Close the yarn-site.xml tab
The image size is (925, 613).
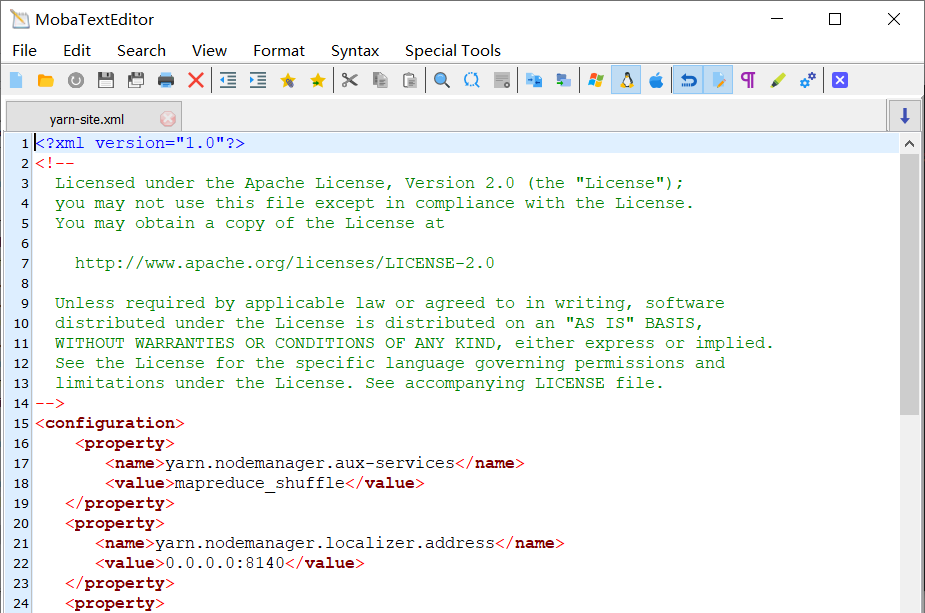click(168, 119)
